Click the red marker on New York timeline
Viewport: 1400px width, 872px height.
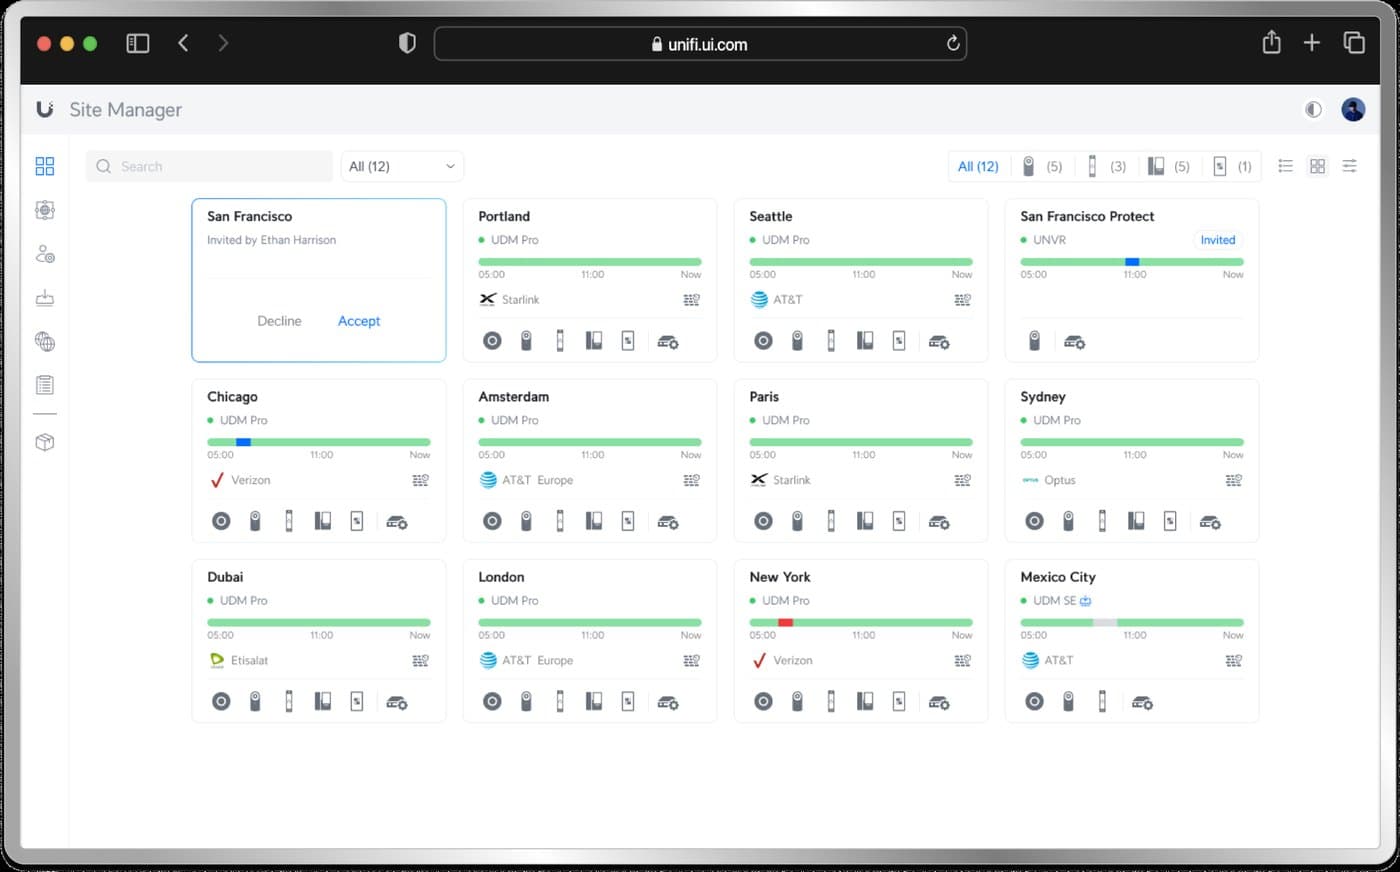coord(785,622)
